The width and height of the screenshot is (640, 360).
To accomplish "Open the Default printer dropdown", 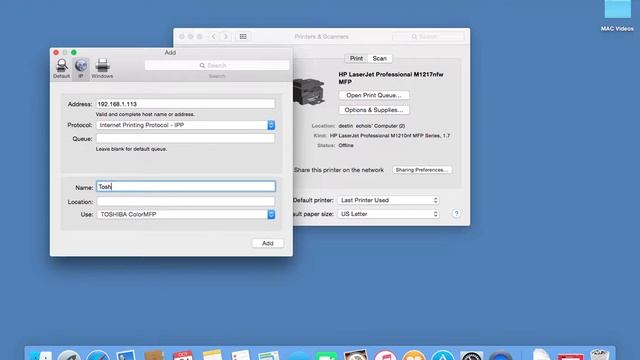I will pyautogui.click(x=389, y=200).
